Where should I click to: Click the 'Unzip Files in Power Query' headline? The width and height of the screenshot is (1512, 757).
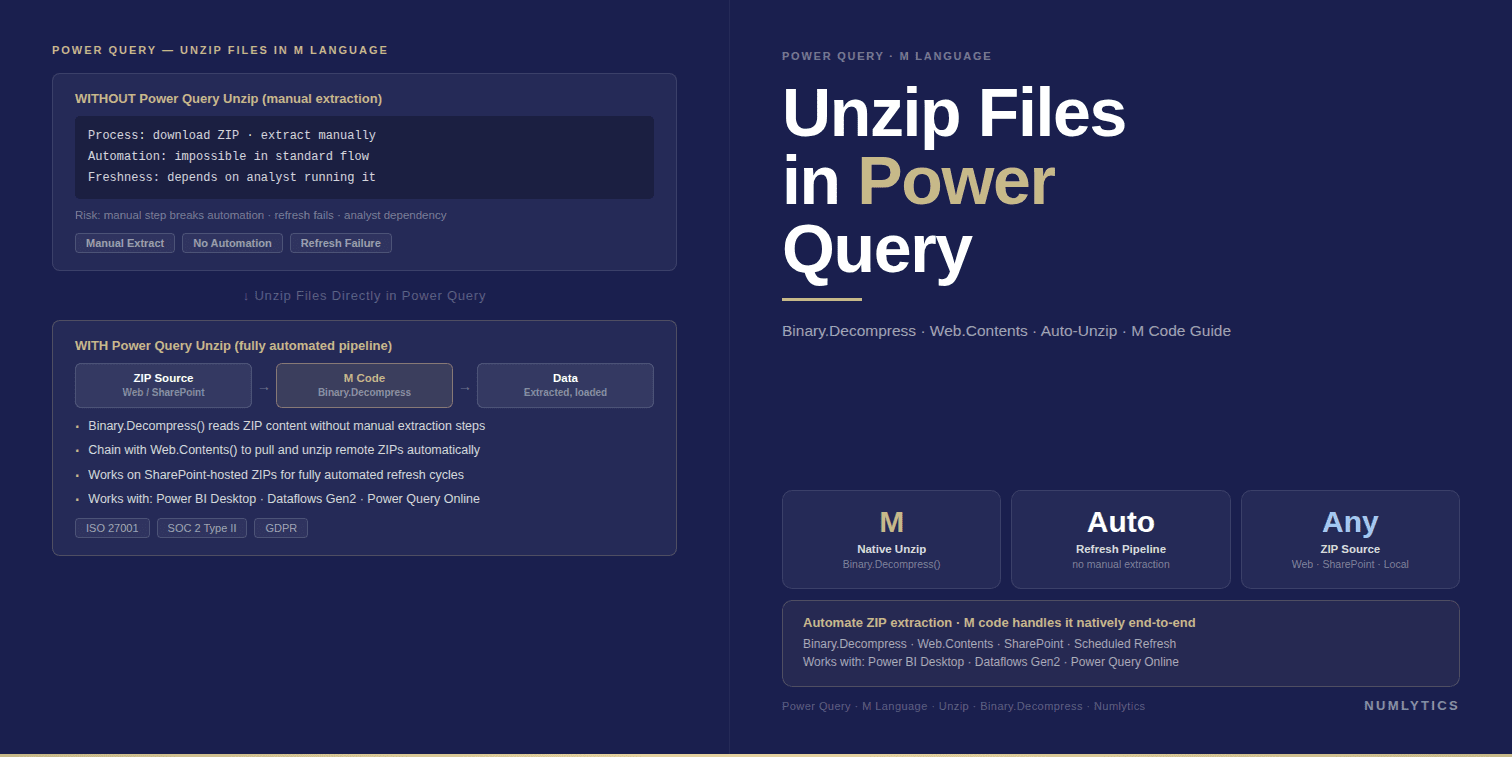coord(954,182)
